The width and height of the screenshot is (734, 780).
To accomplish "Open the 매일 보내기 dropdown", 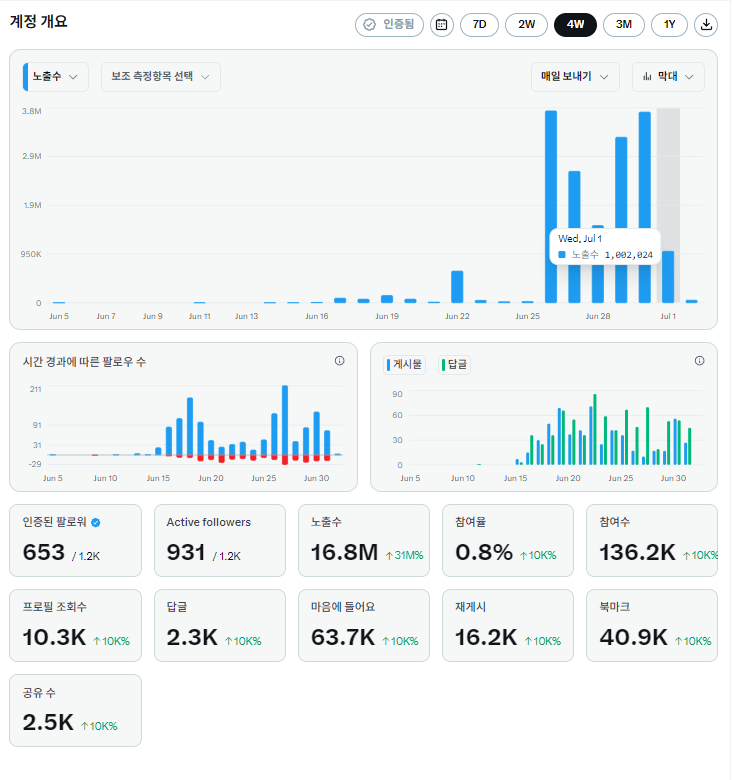I will pos(577,77).
